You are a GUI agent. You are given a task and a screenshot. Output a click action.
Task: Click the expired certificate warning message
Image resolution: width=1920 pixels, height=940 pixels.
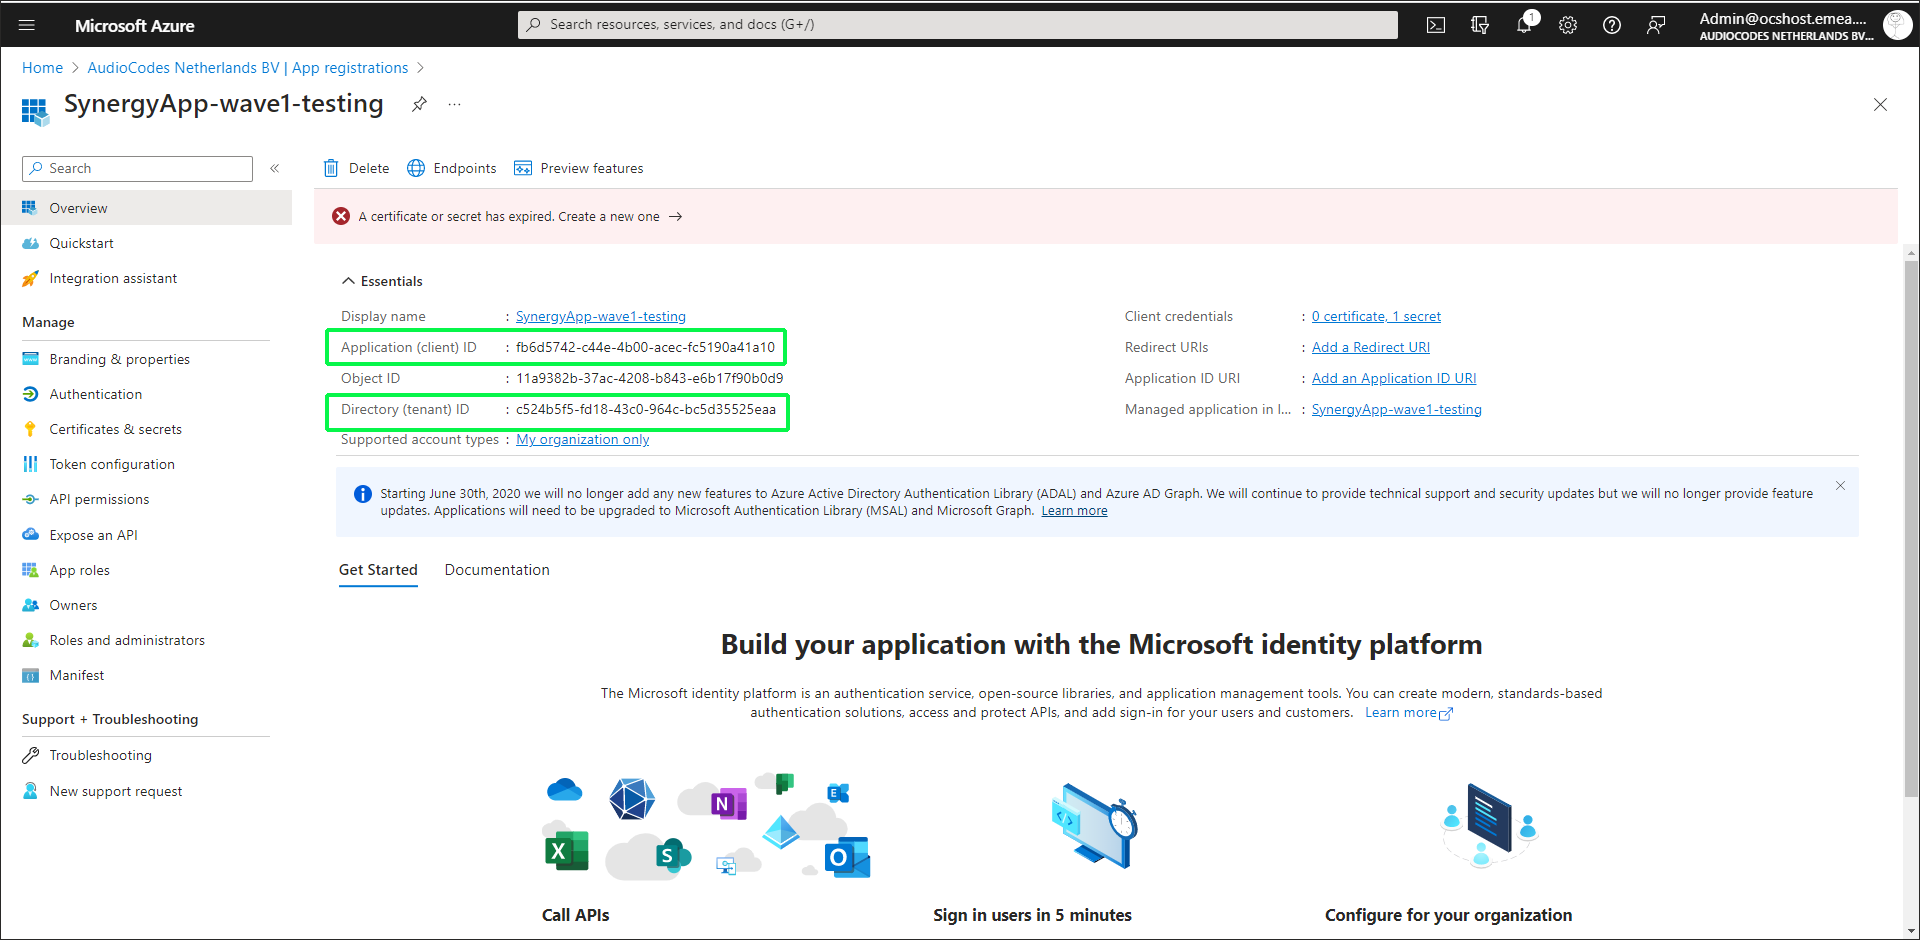coord(509,216)
